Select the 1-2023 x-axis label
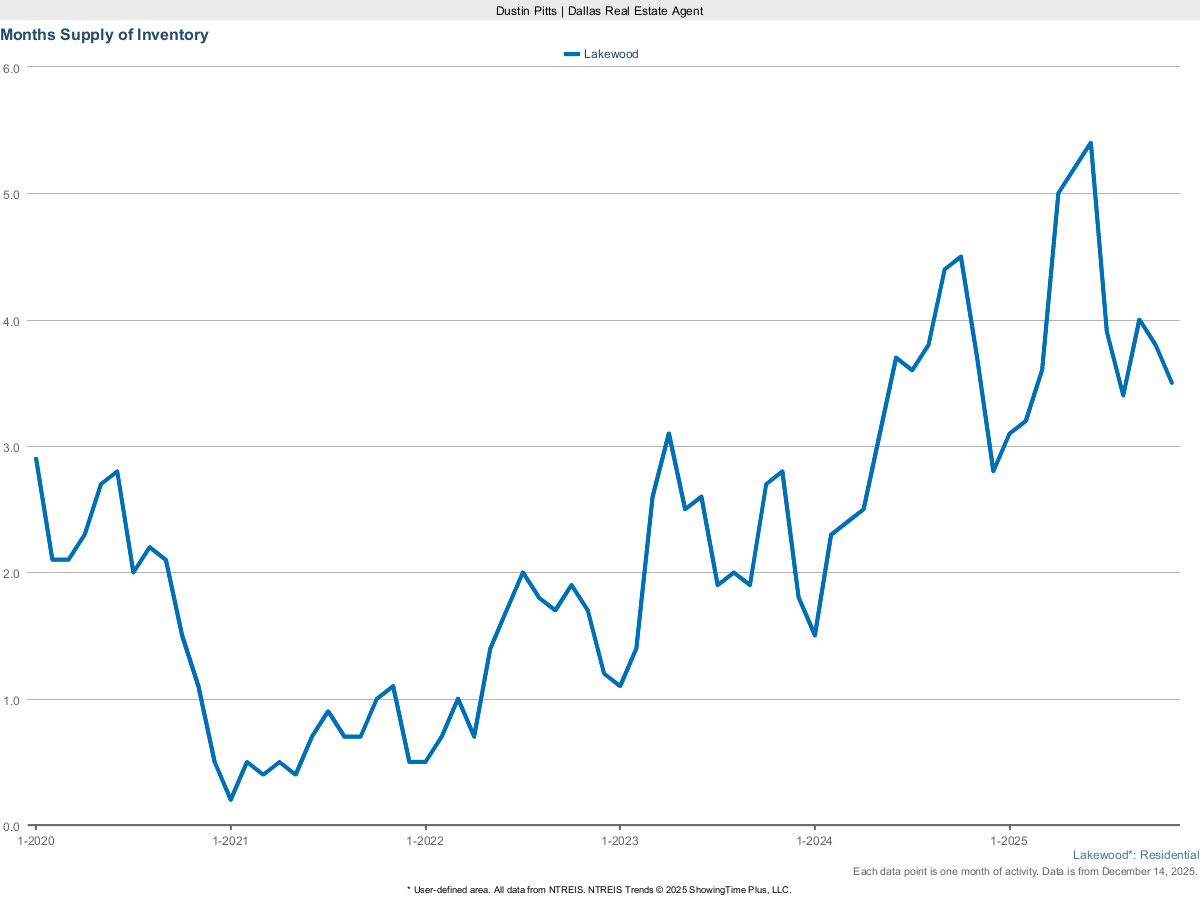The width and height of the screenshot is (1200, 900). 620,841
